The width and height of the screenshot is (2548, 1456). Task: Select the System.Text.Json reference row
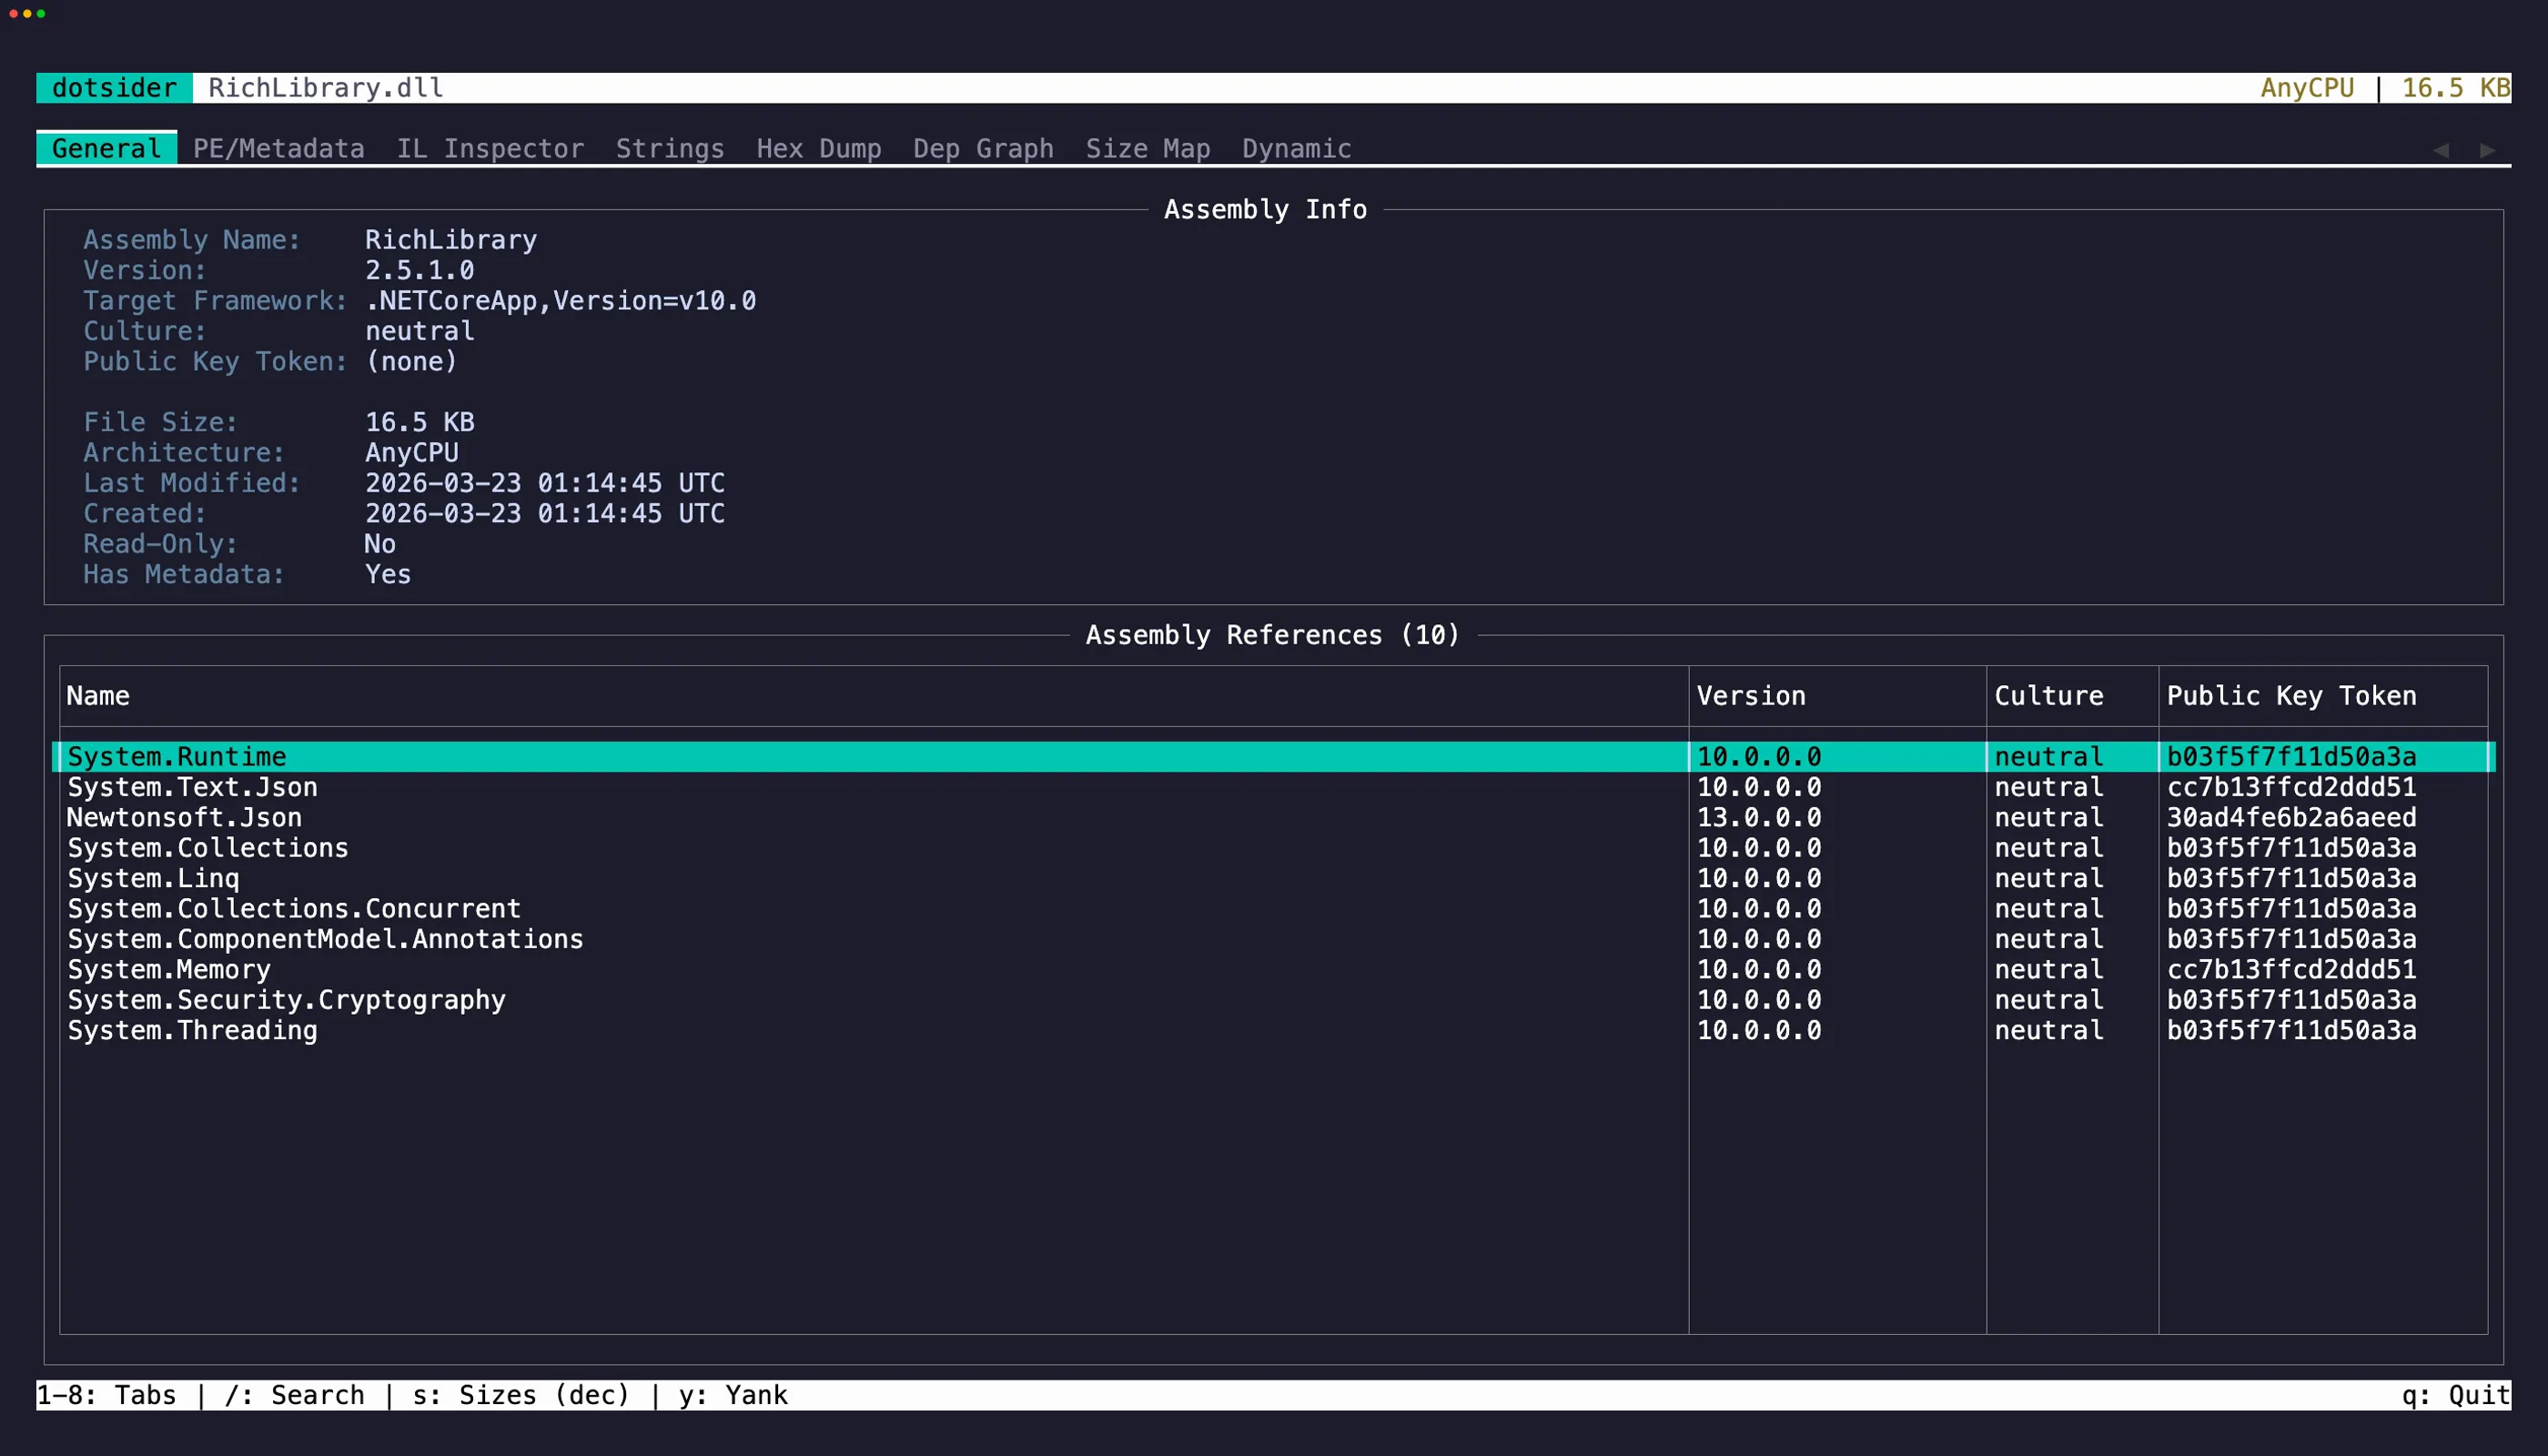click(x=192, y=787)
